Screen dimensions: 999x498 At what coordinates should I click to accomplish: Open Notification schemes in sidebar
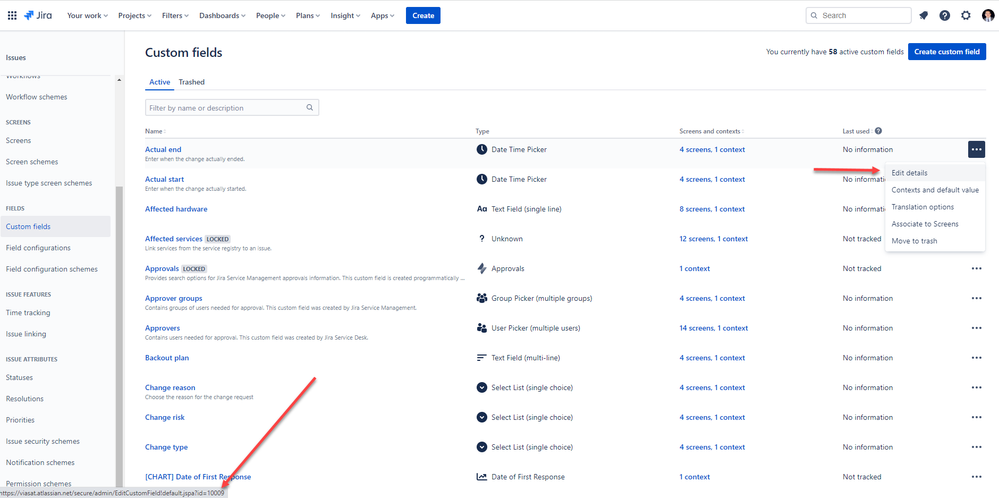pyautogui.click(x=40, y=462)
